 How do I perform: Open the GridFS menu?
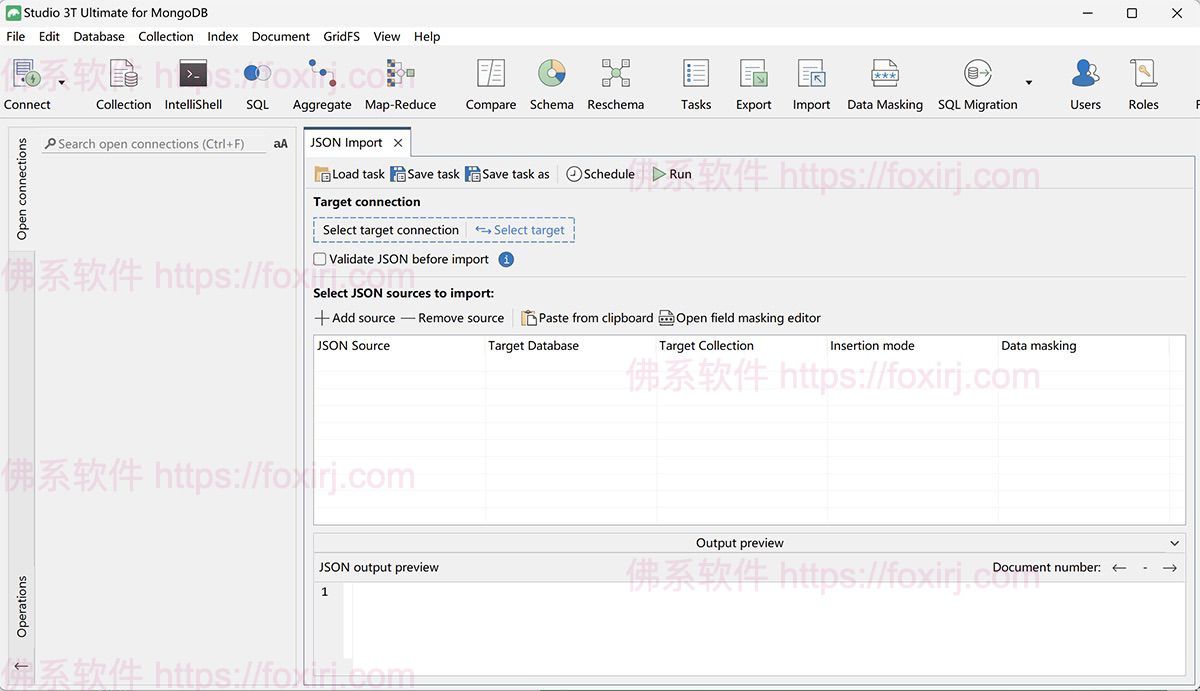pos(341,36)
